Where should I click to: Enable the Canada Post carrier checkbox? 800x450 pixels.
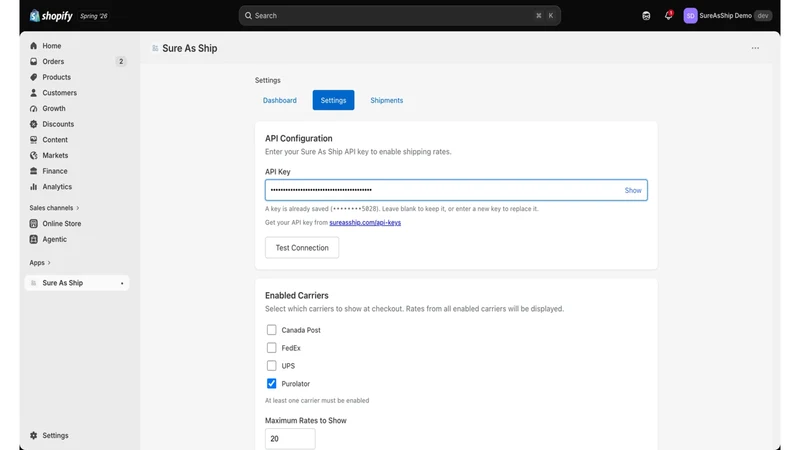[x=271, y=330]
